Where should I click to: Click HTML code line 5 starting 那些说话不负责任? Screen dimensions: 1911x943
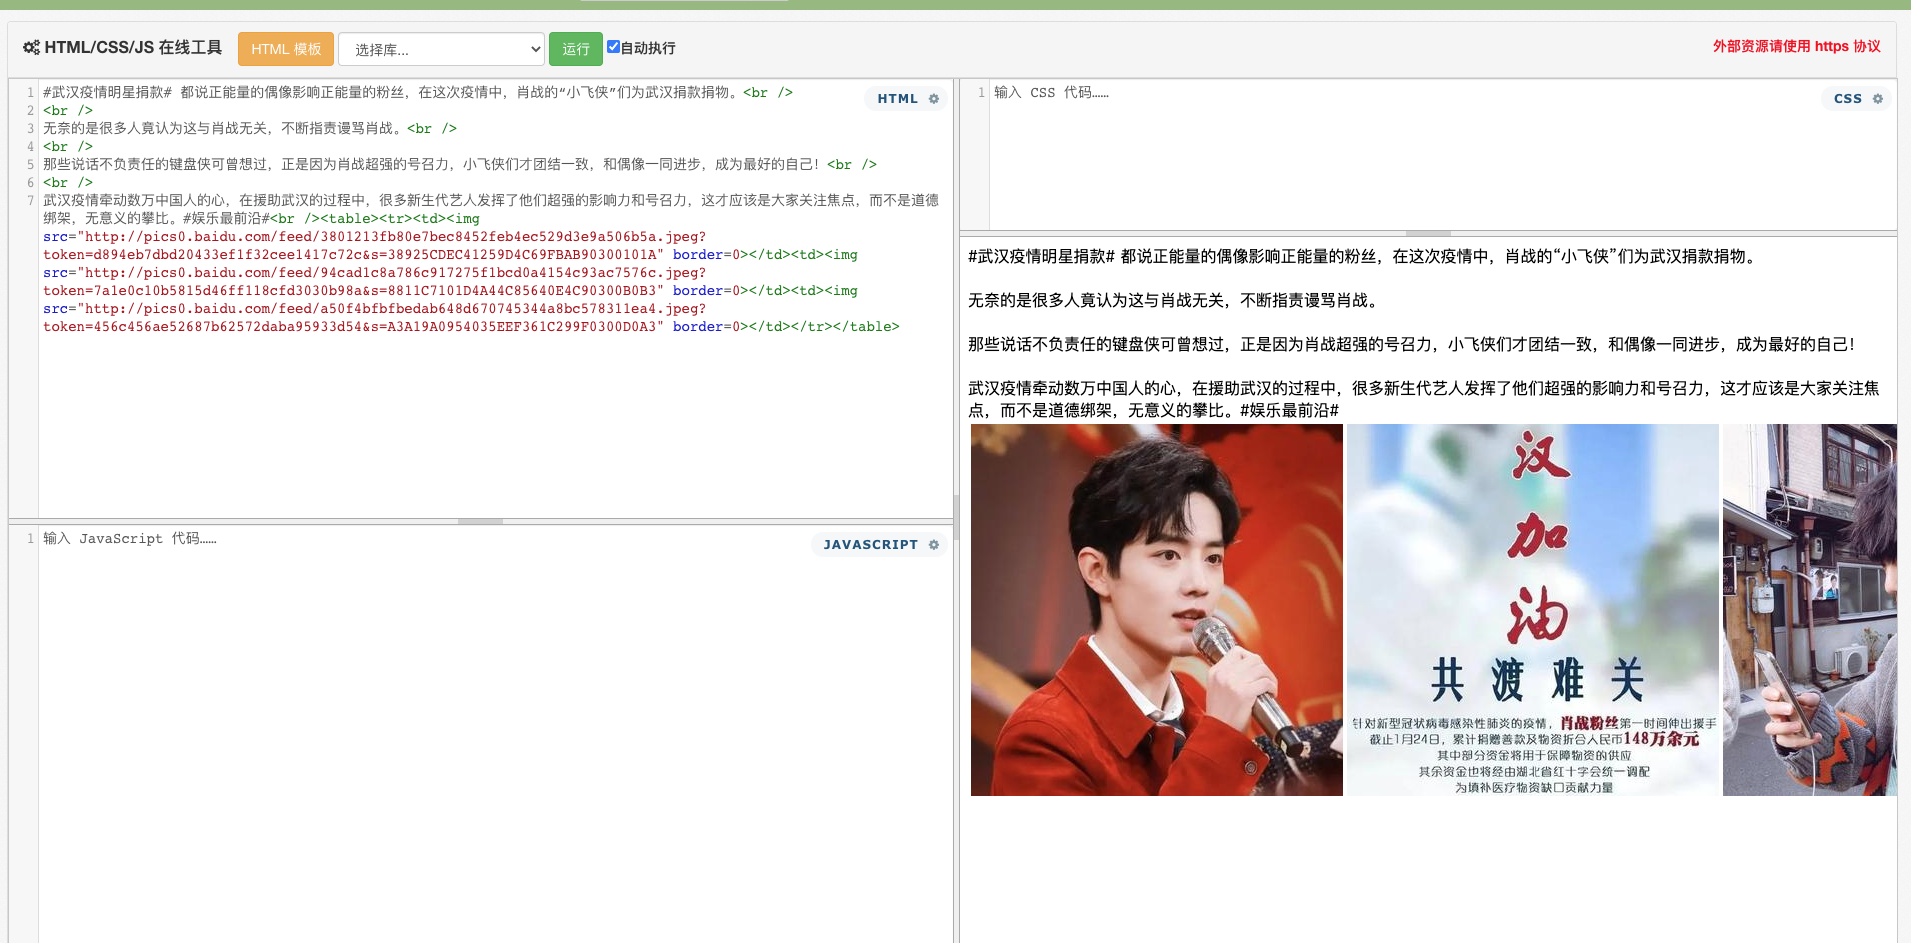pos(459,164)
